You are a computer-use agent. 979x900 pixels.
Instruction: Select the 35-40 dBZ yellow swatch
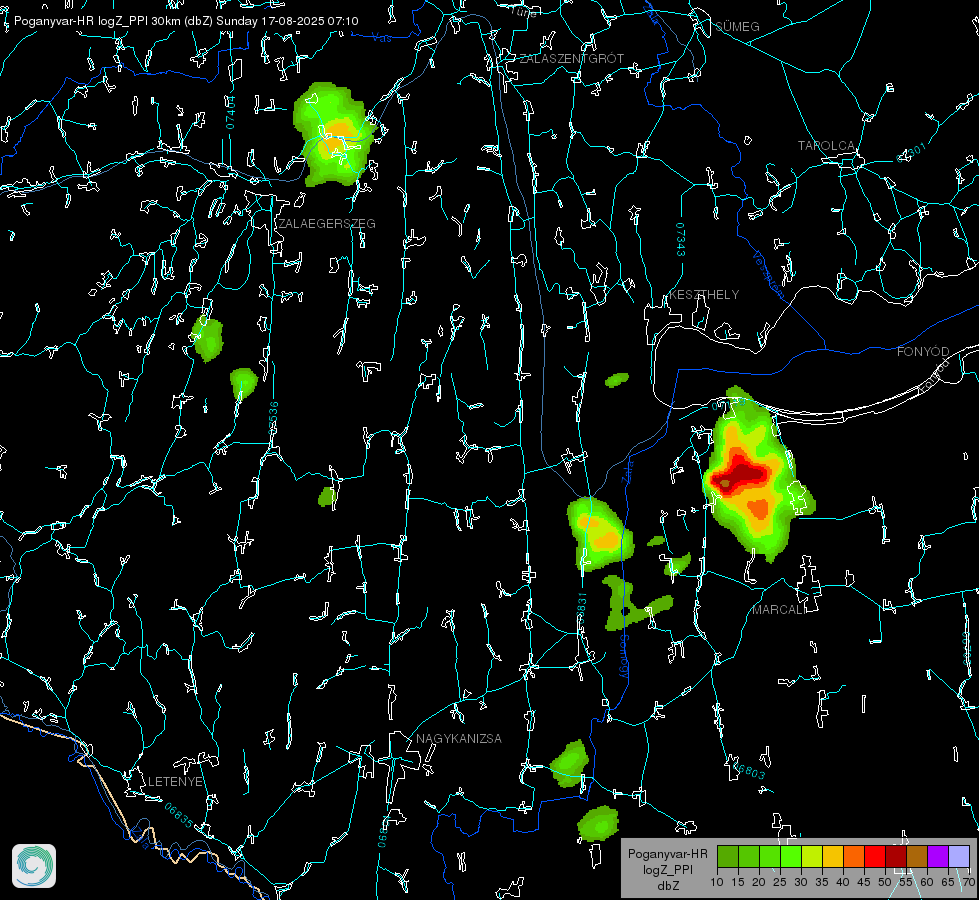[833, 856]
